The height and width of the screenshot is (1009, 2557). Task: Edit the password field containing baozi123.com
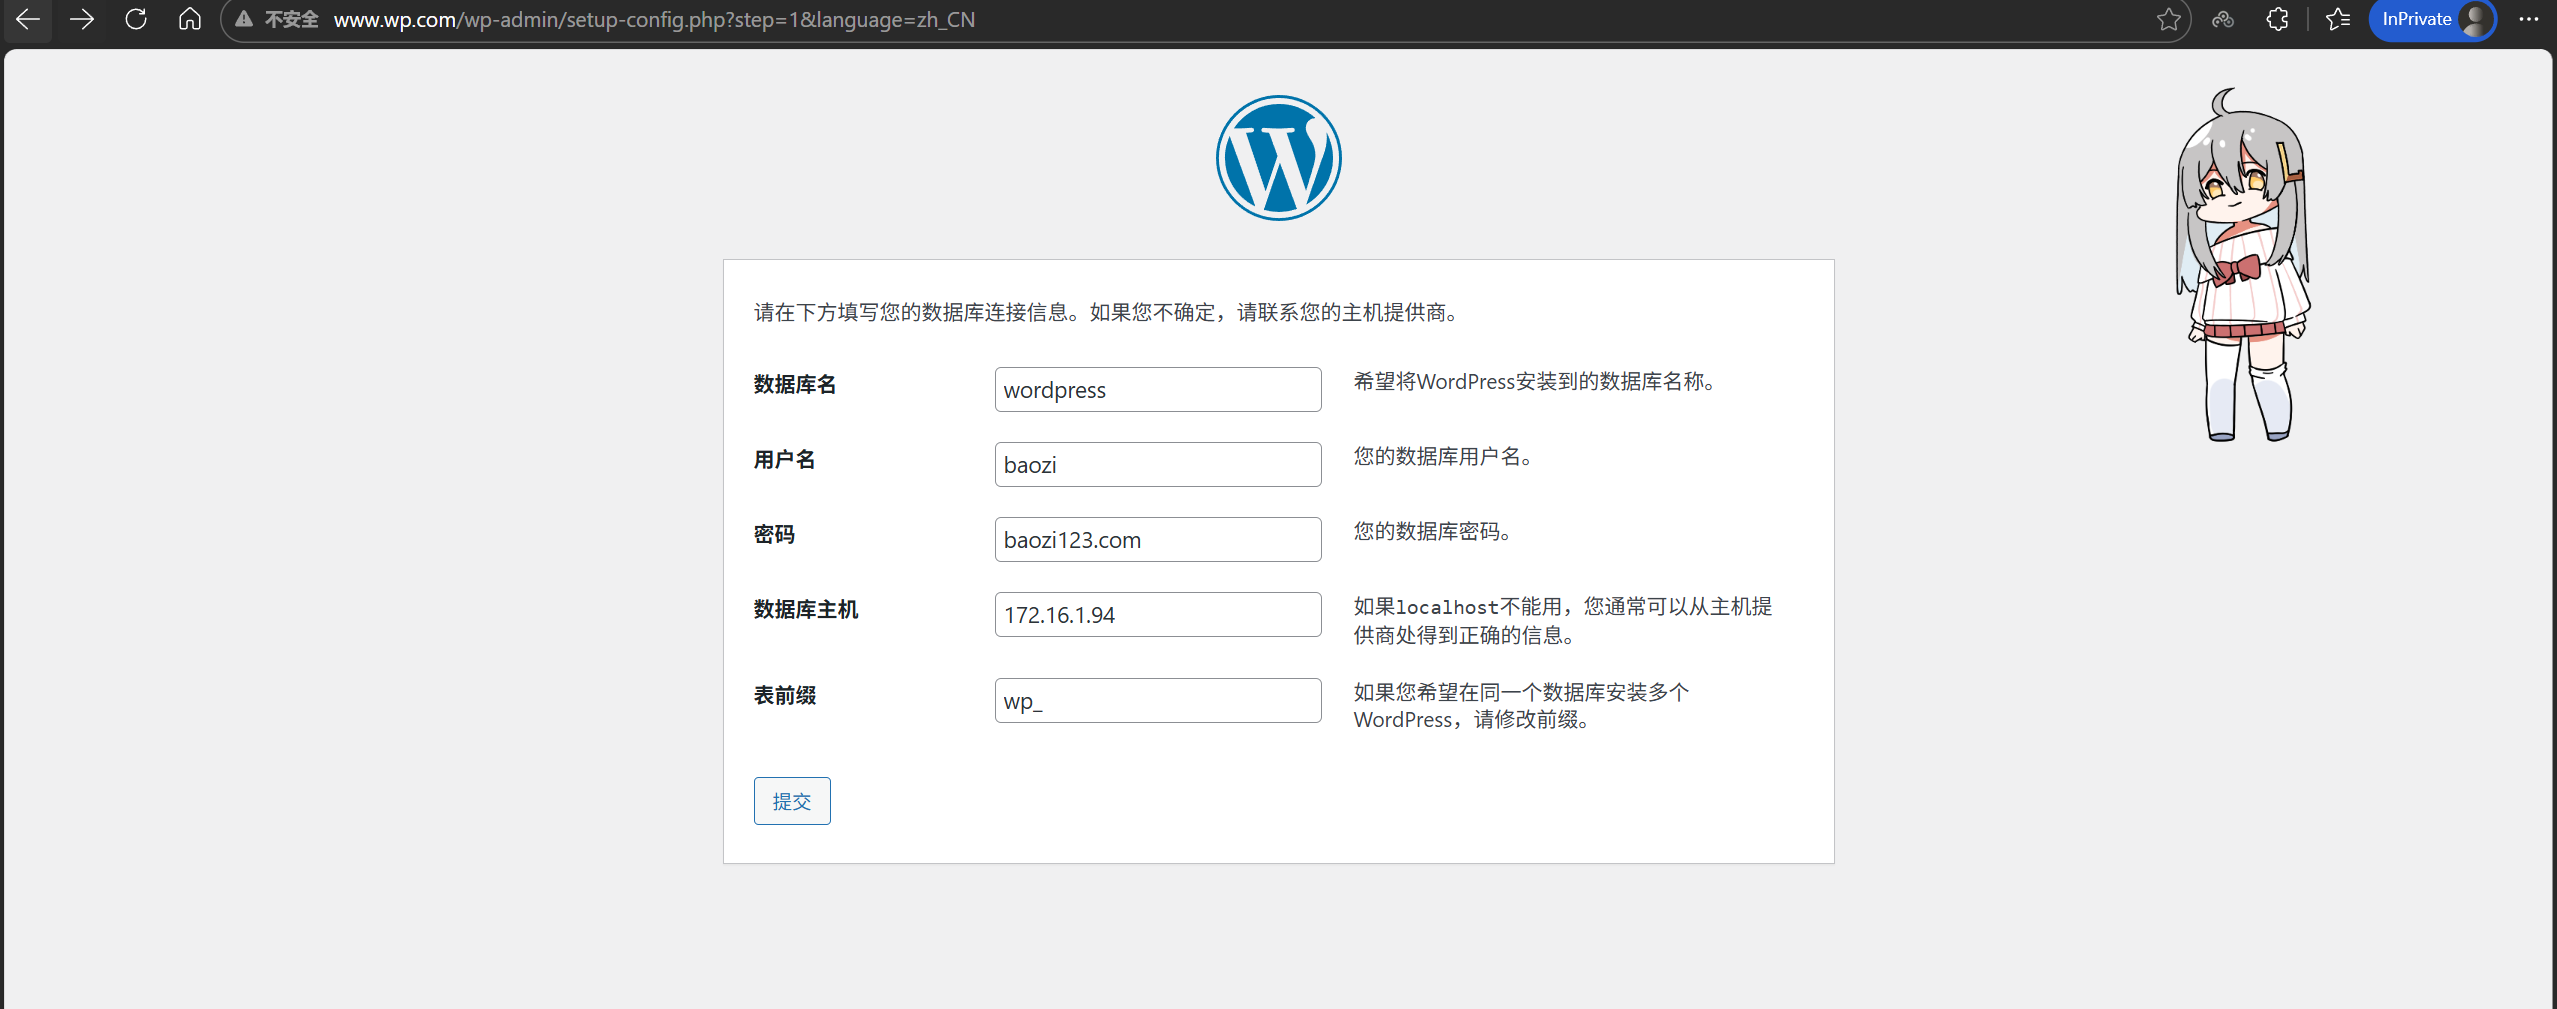(1158, 539)
